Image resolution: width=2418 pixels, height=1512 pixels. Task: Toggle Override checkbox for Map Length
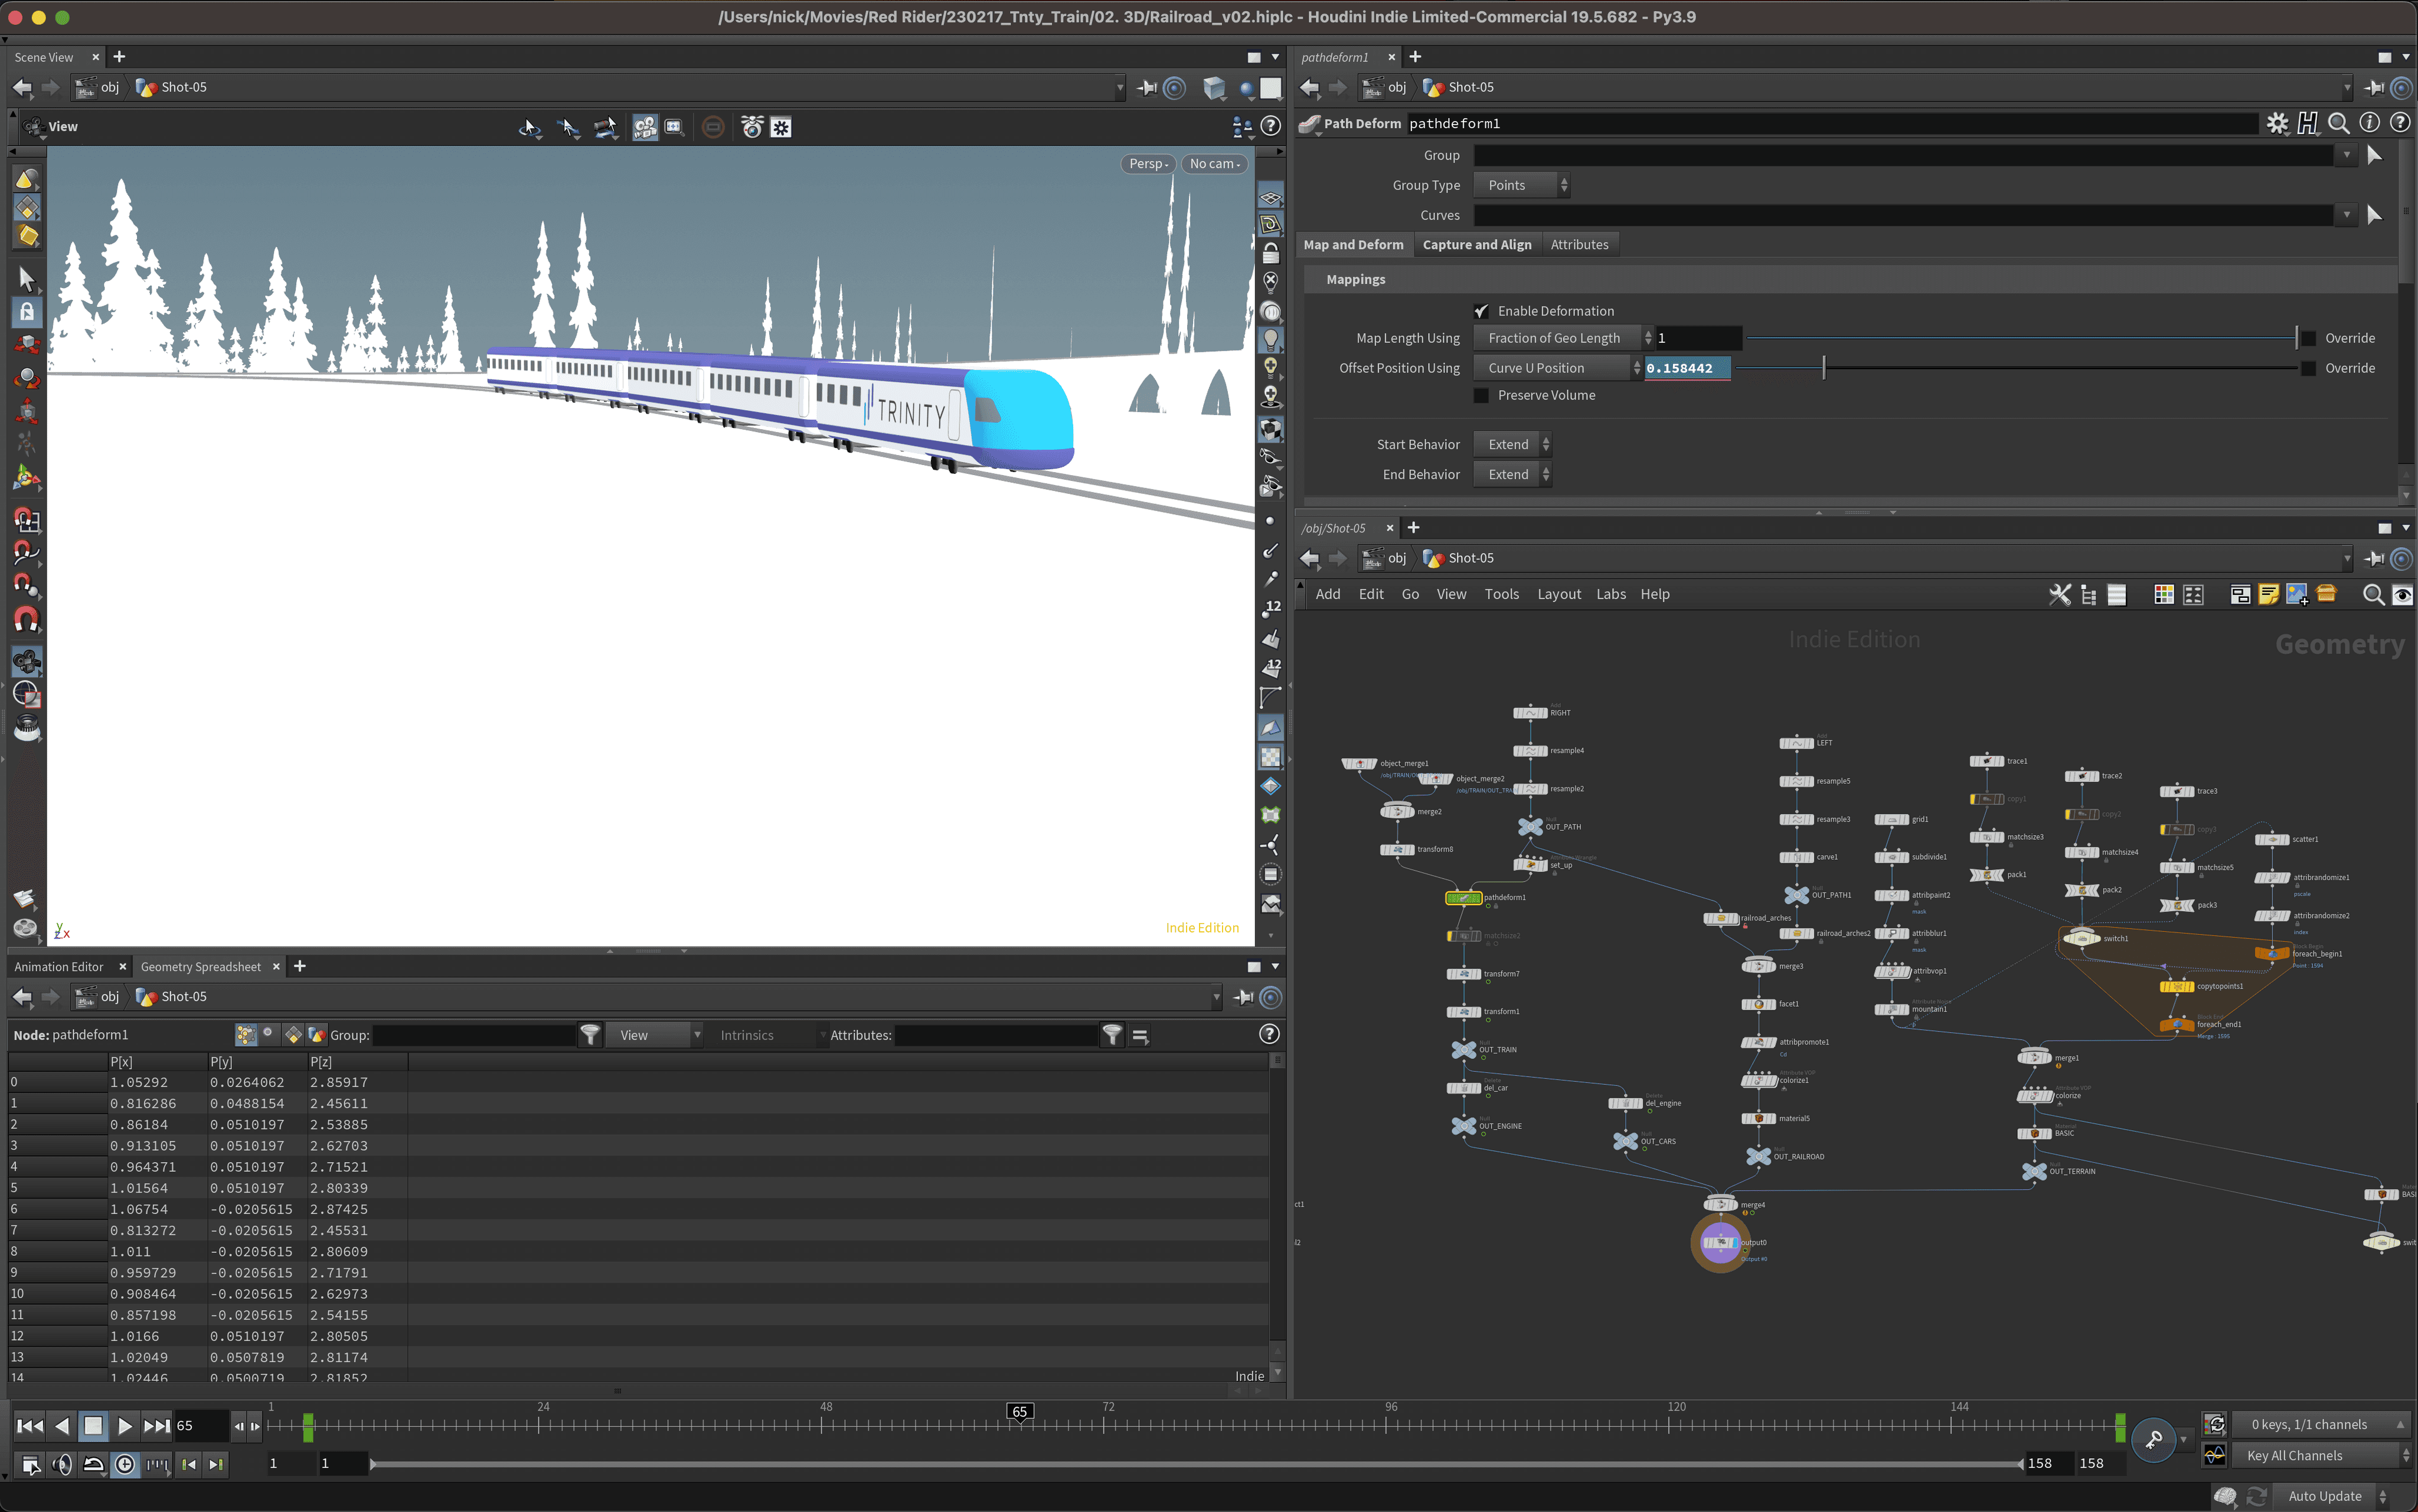[2308, 339]
